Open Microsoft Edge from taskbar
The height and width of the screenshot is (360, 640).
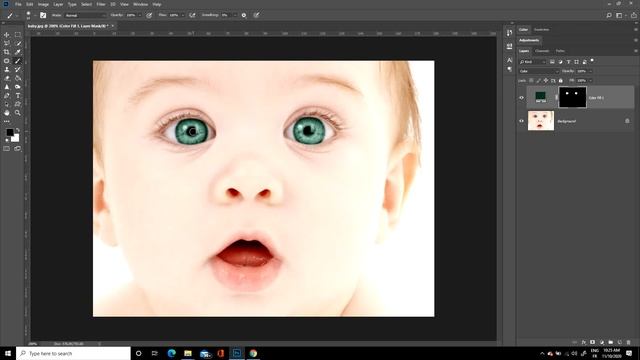171,353
